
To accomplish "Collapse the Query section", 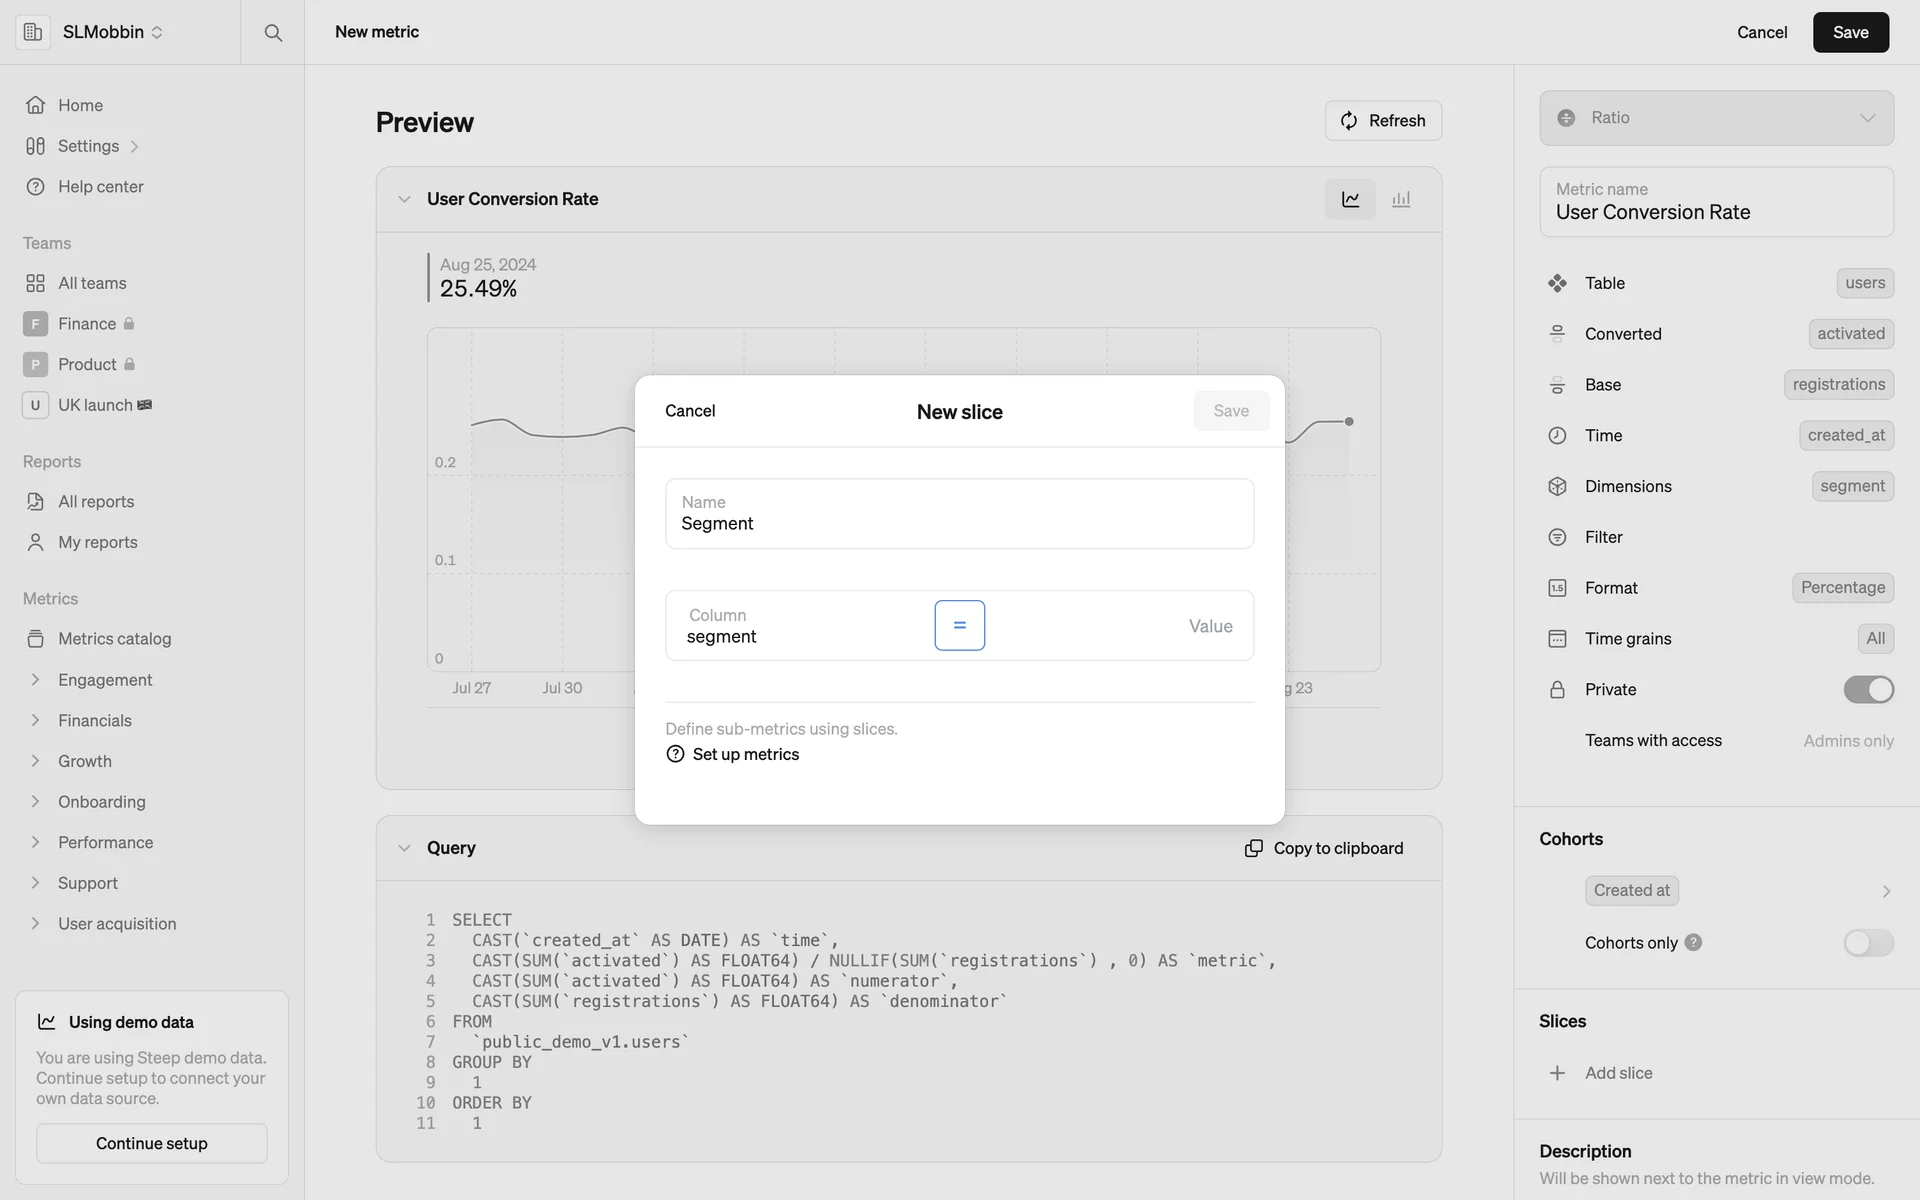I will tap(404, 848).
